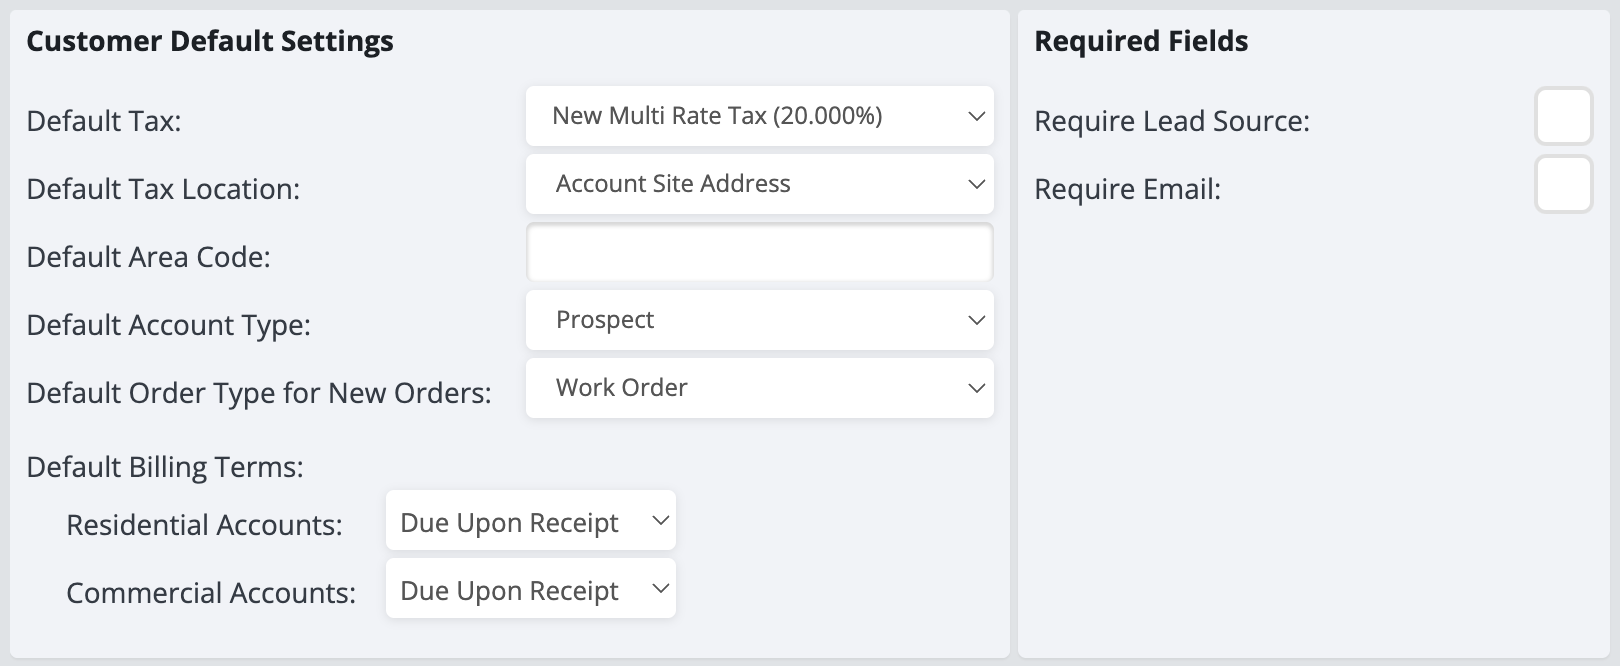The height and width of the screenshot is (666, 1620).
Task: Enable the Require Lead Source checkbox
Action: tap(1563, 116)
